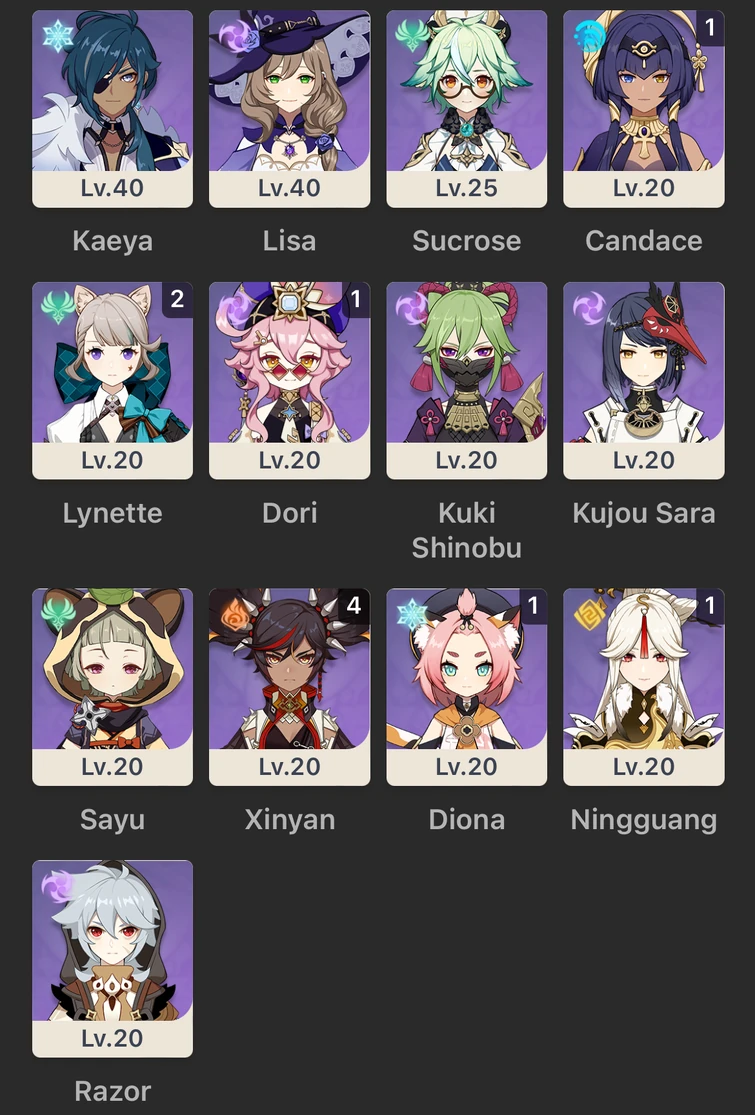Tap the Hydro element icon on Candace

coord(589,34)
